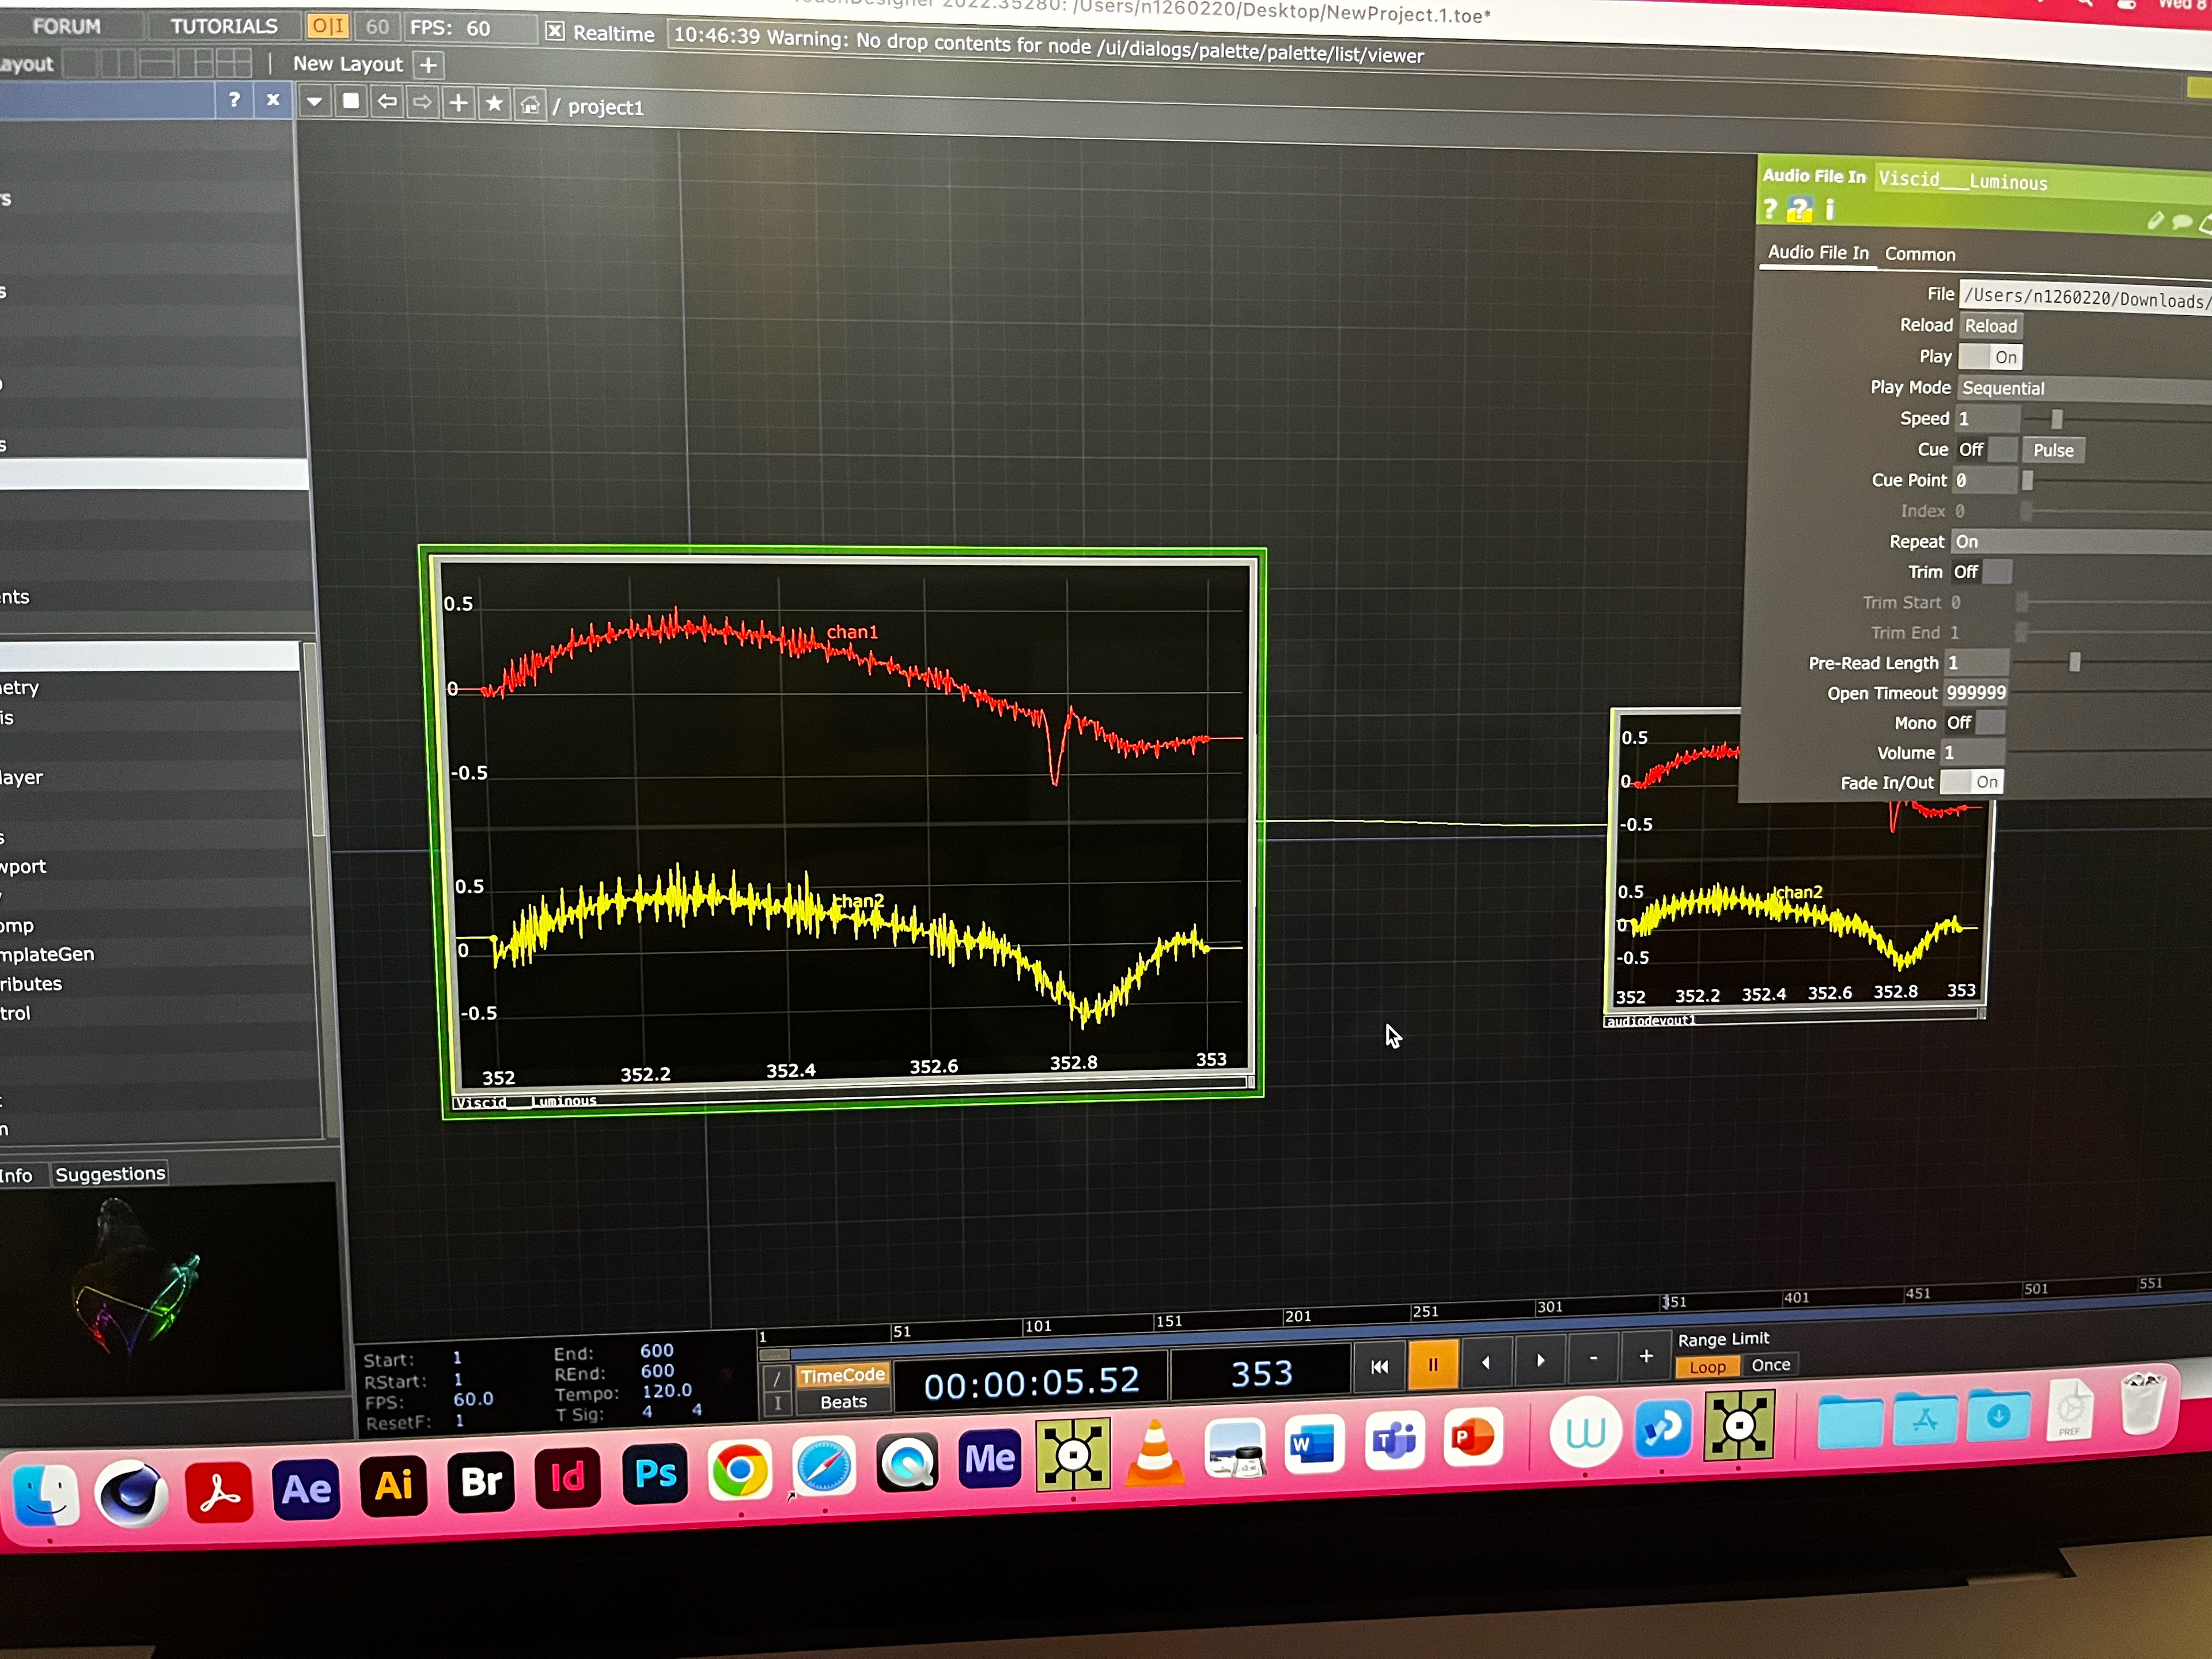Click the operator info 'i' icon
The image size is (2212, 1659).
point(1829,209)
